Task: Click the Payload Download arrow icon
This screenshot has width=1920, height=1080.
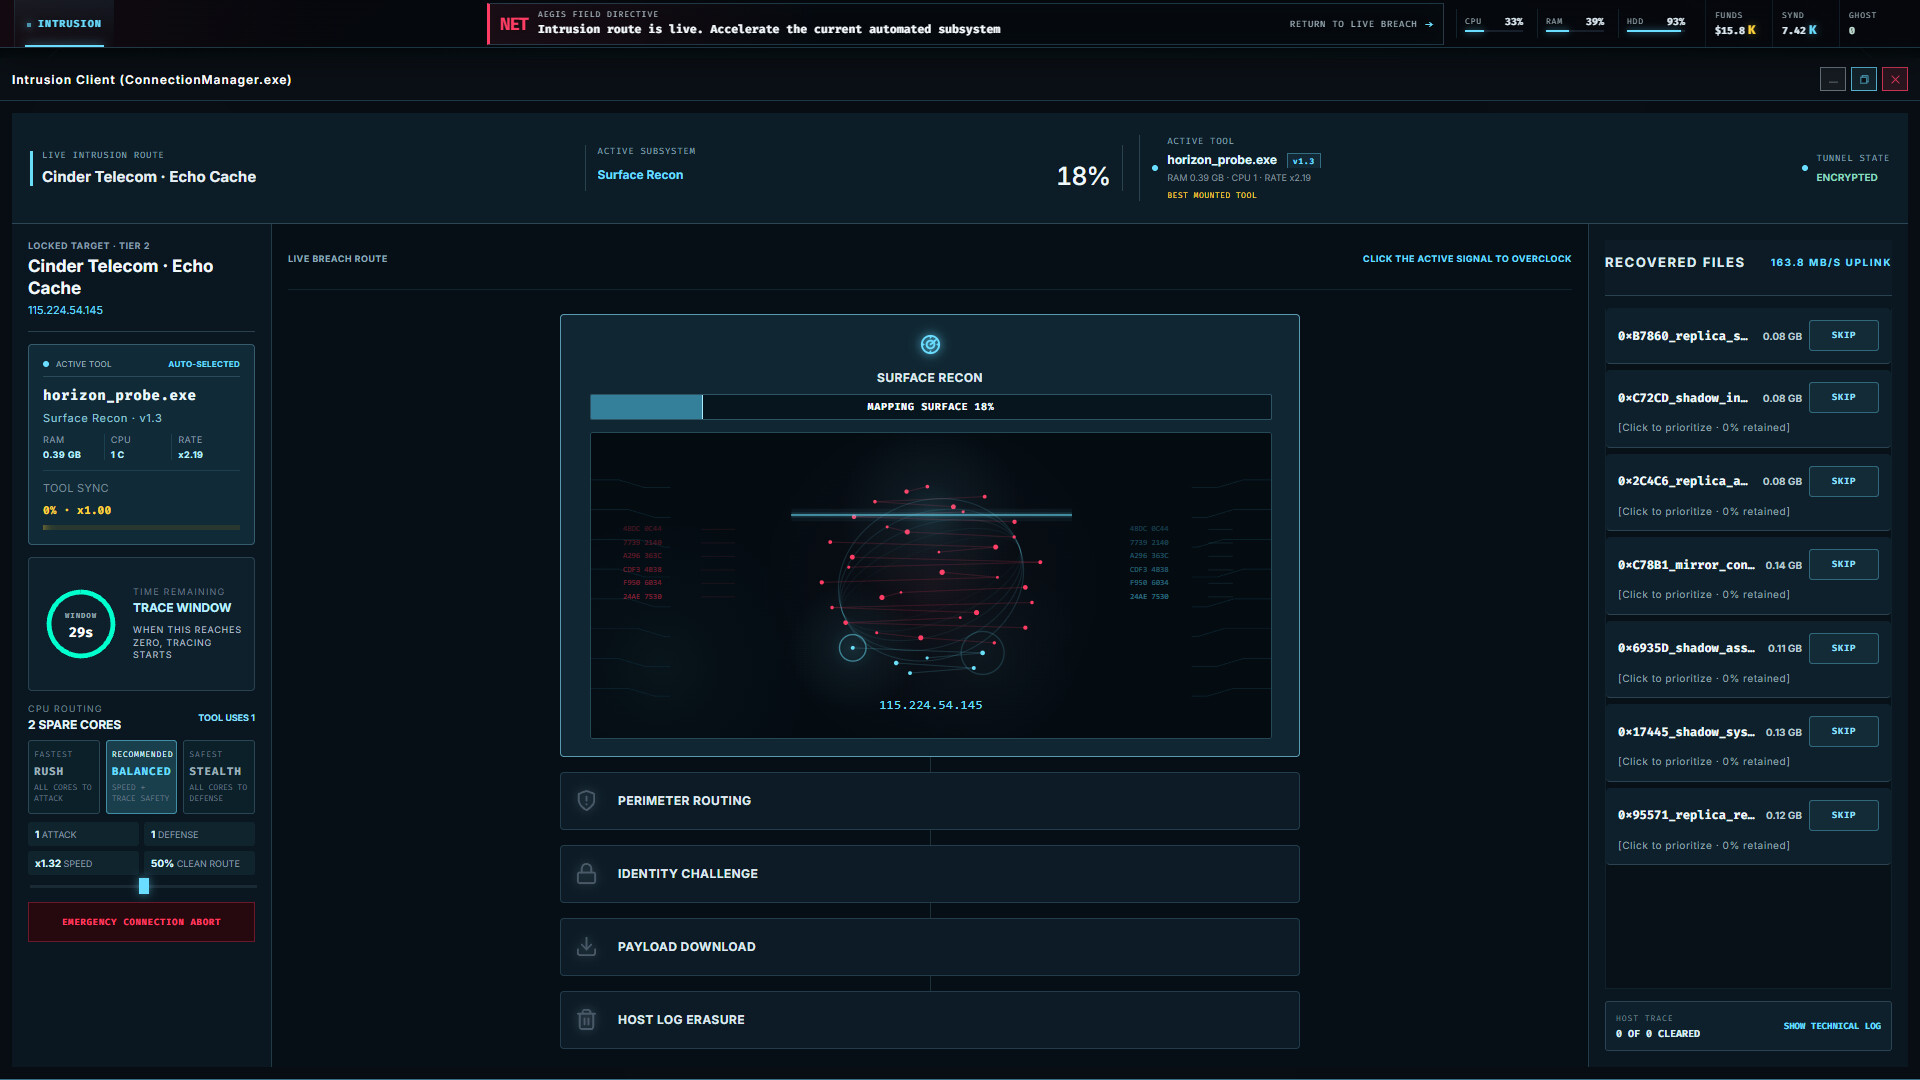Action: pyautogui.click(x=587, y=946)
